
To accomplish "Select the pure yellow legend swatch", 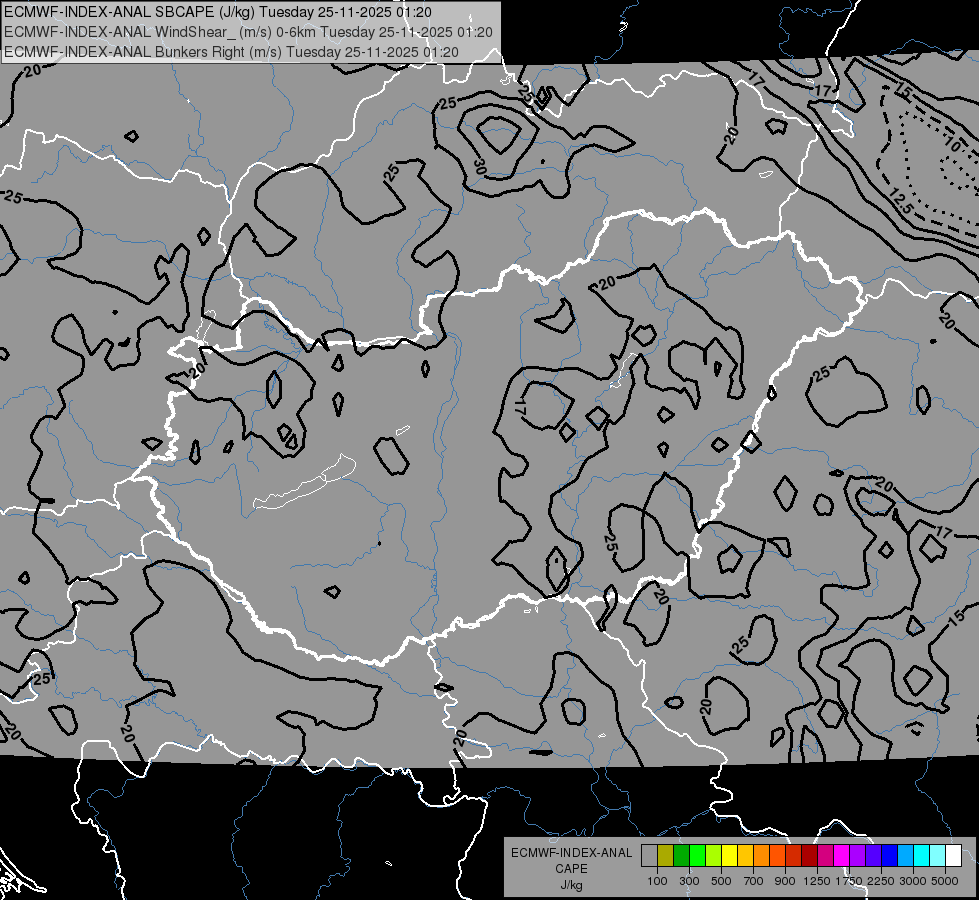I will pyautogui.click(x=729, y=856).
